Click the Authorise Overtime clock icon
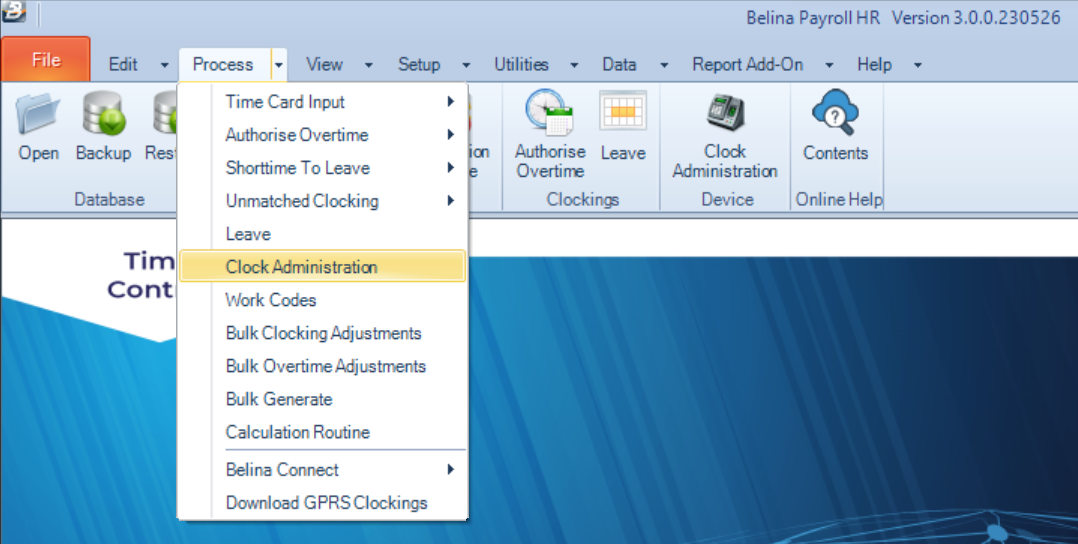This screenshot has height=544, width=1078. pos(549,112)
